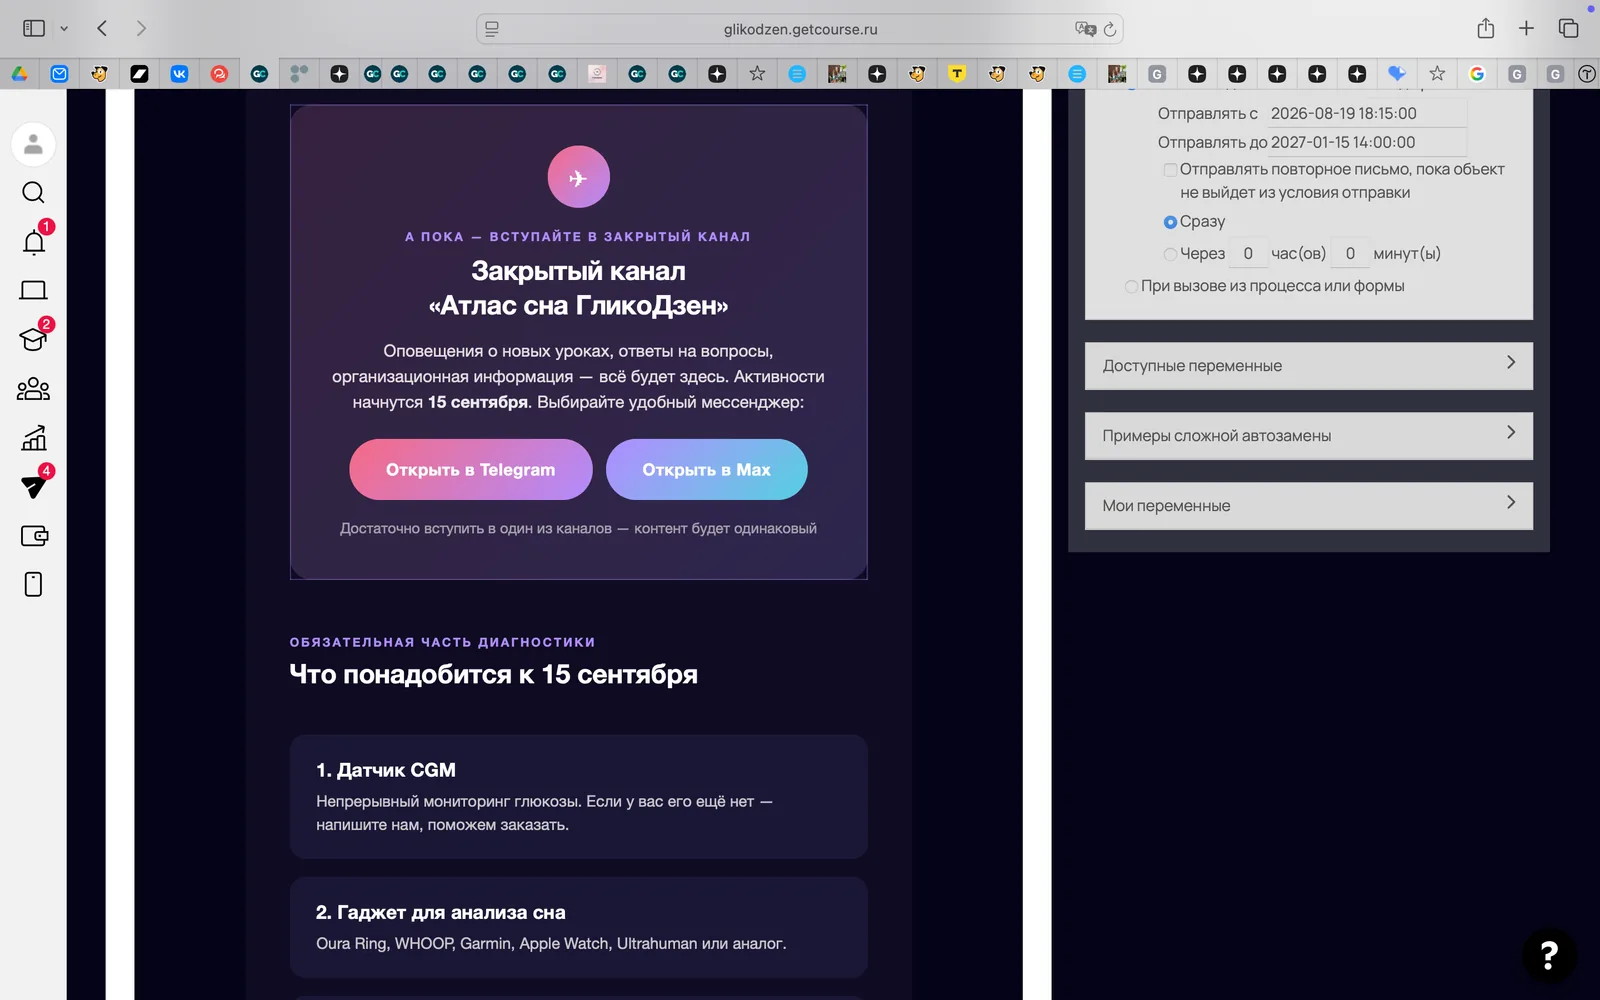1600x1000 pixels.
Task: Open the laptop (website) section icon
Action: (33, 291)
